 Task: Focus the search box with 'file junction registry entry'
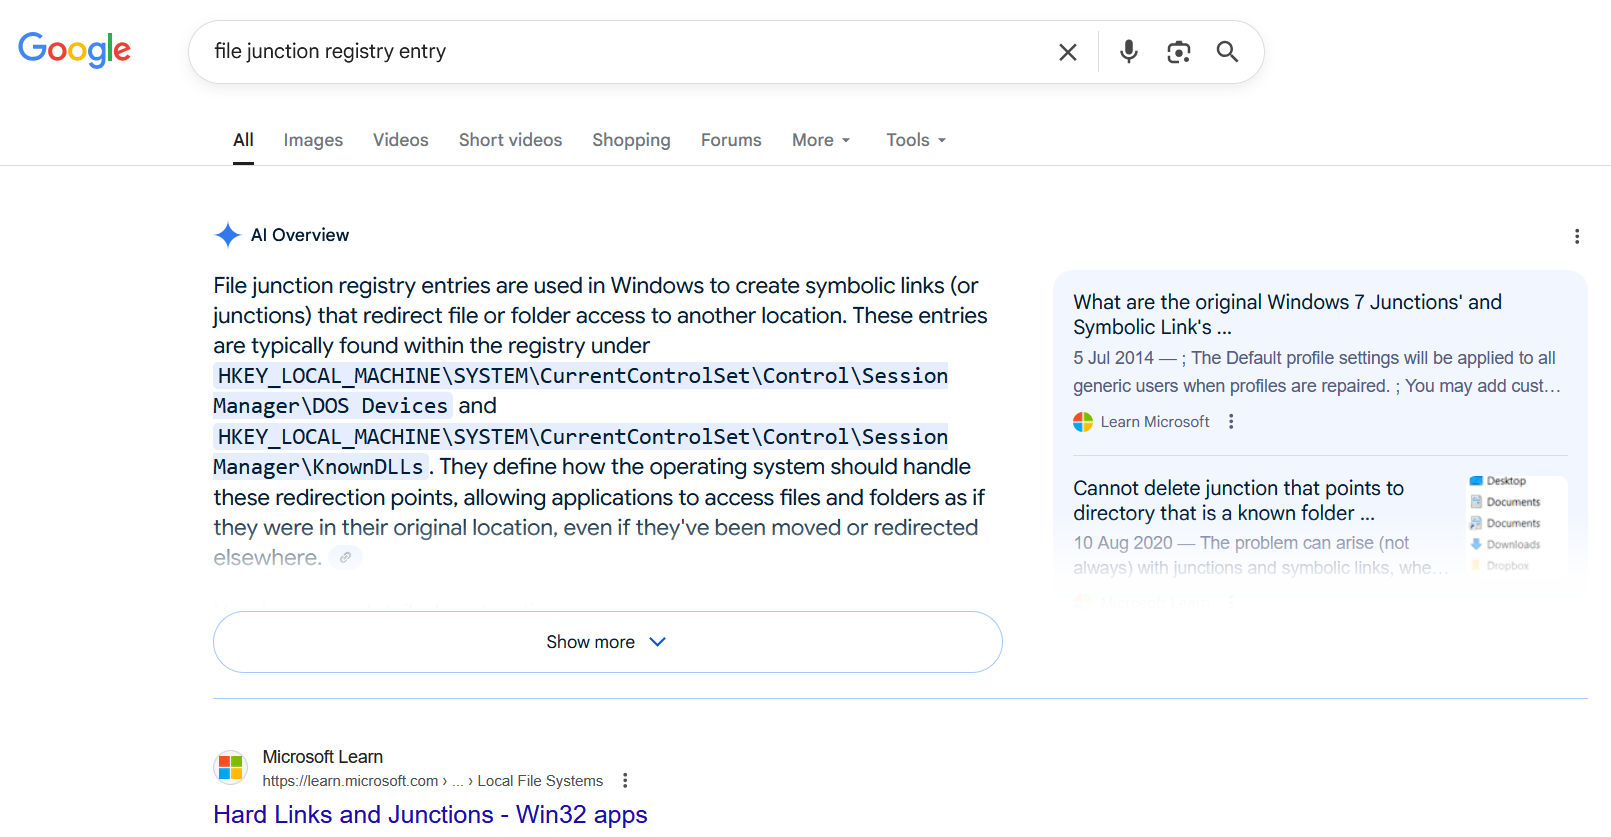point(625,52)
